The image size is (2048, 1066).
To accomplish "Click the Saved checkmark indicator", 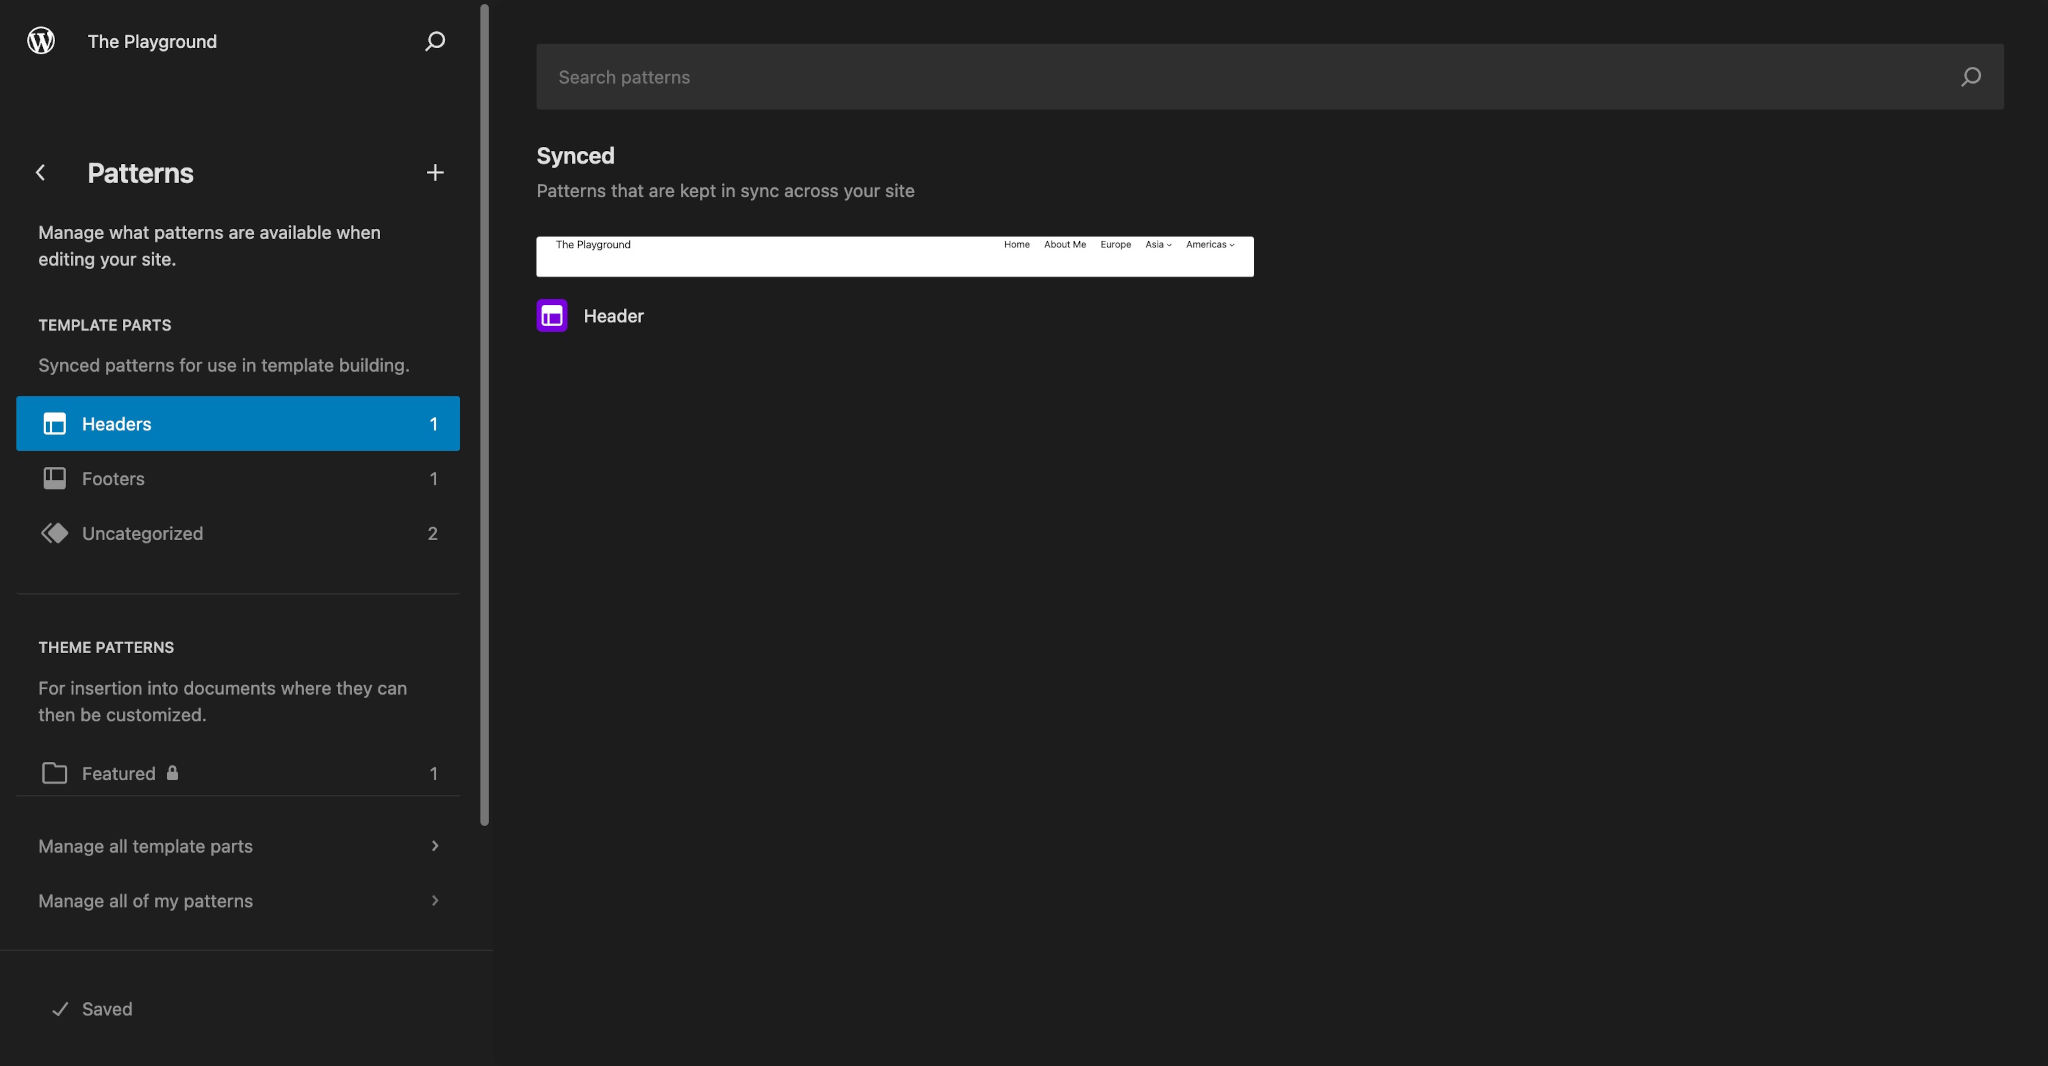I will coord(61,1009).
